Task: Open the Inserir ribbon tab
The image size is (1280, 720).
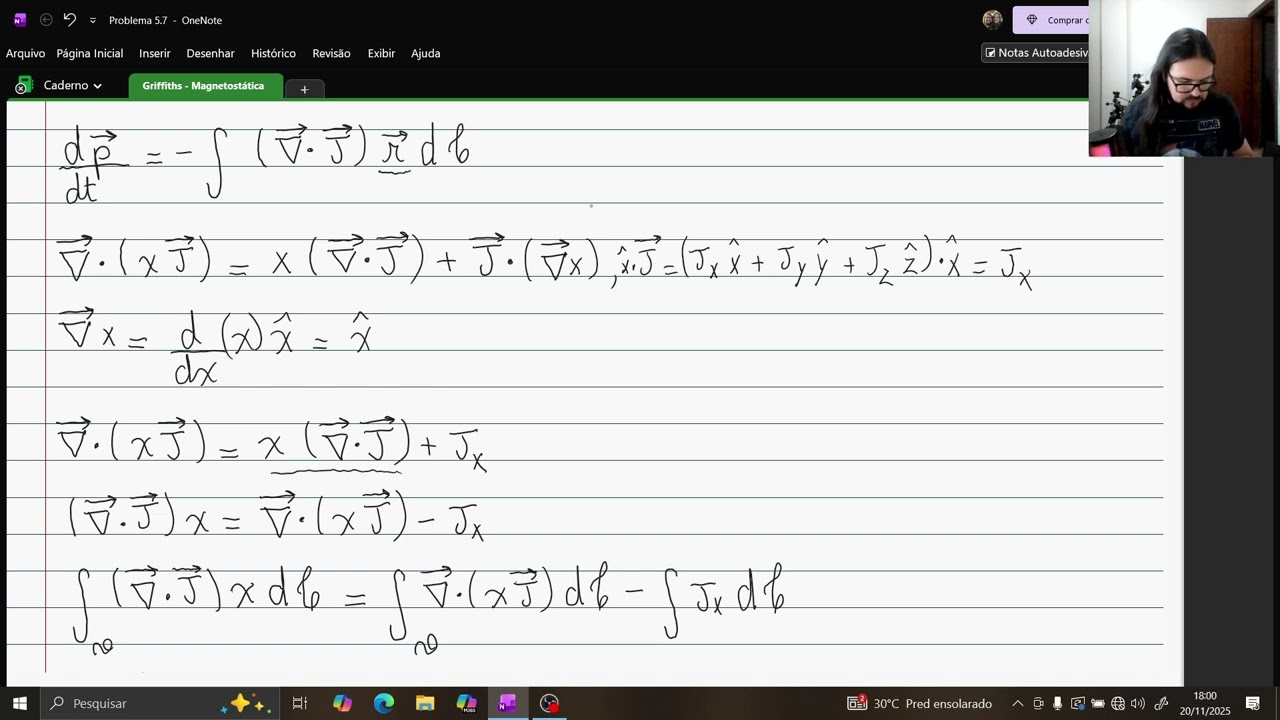Action: pyautogui.click(x=155, y=53)
